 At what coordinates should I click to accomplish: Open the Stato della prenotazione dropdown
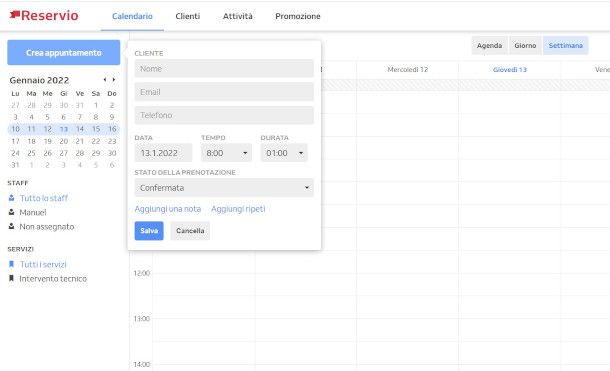coord(224,187)
